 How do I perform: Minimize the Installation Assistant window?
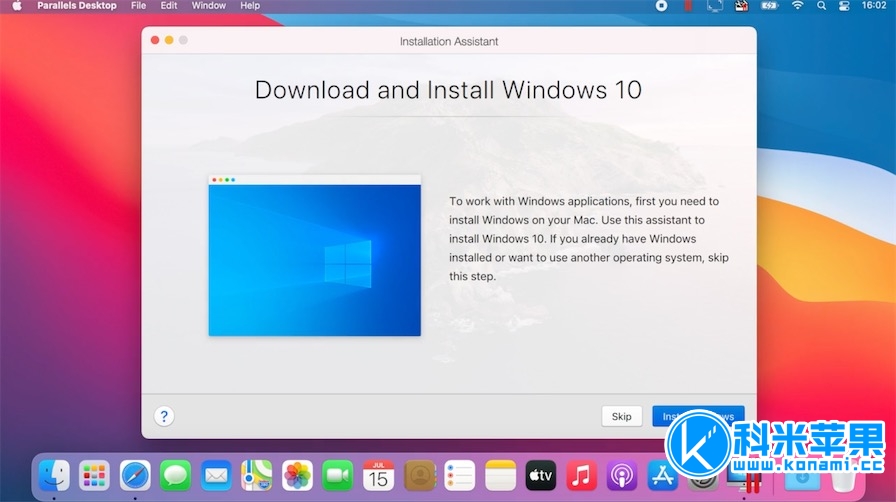coord(169,40)
